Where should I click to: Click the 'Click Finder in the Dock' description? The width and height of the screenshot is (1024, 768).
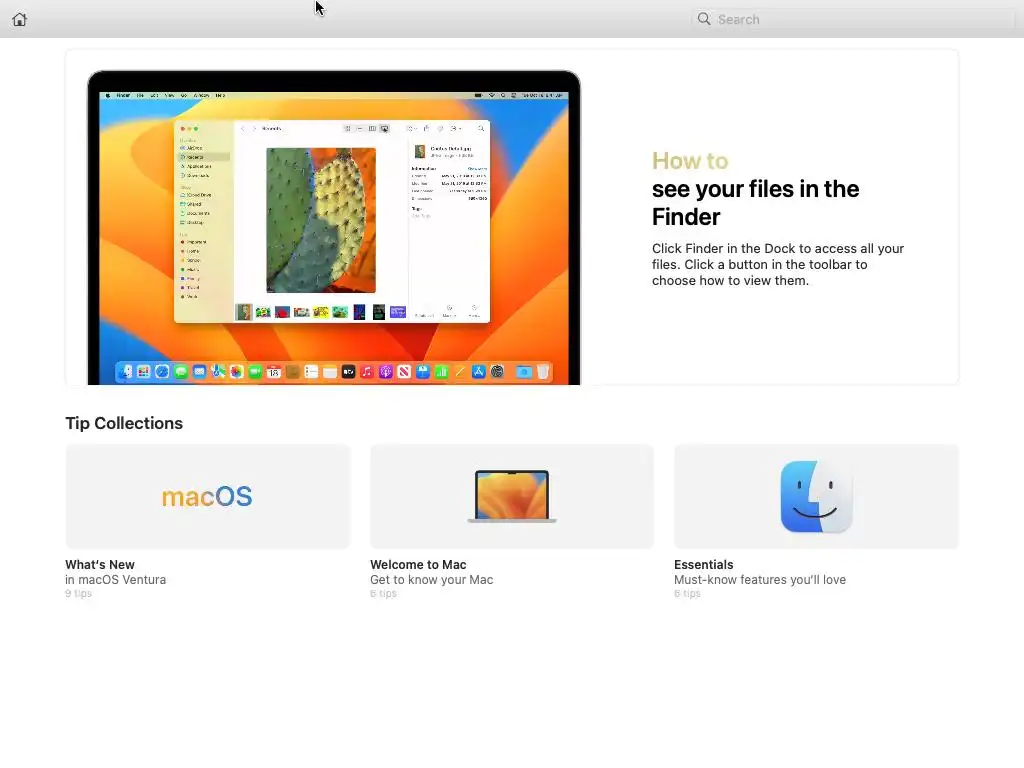[x=778, y=264]
